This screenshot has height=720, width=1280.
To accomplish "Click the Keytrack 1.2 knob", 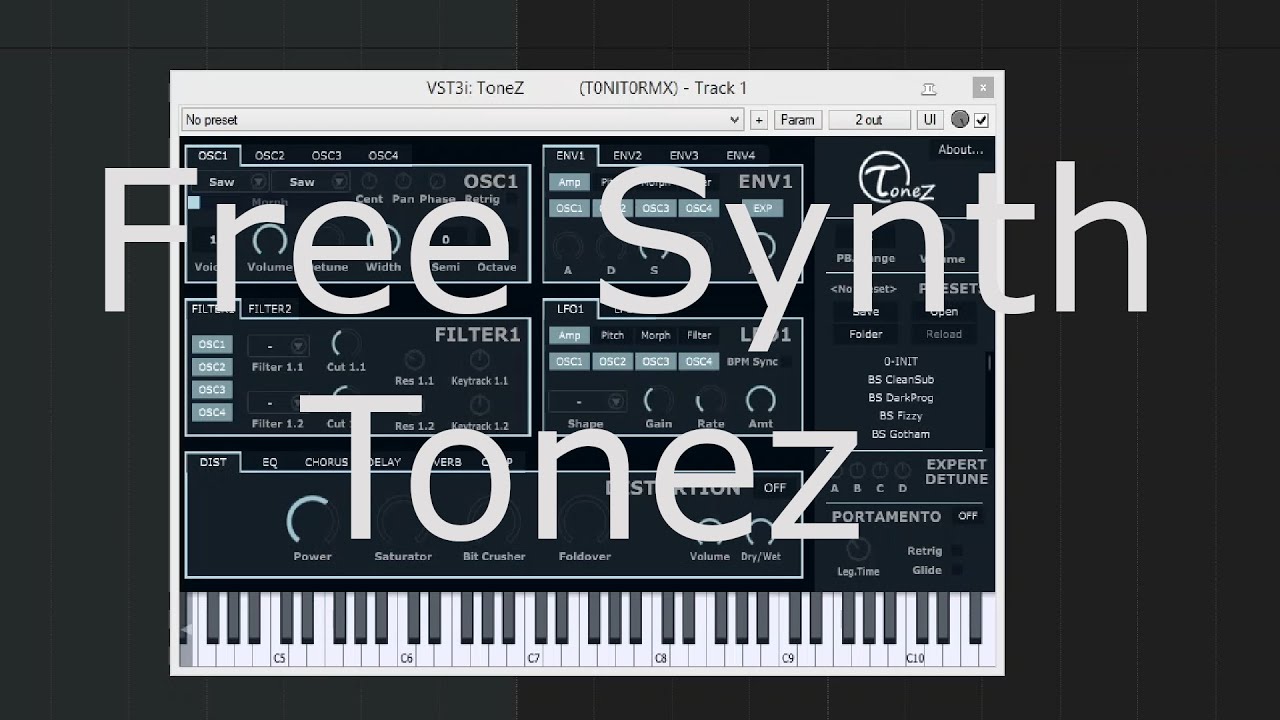I will [479, 405].
